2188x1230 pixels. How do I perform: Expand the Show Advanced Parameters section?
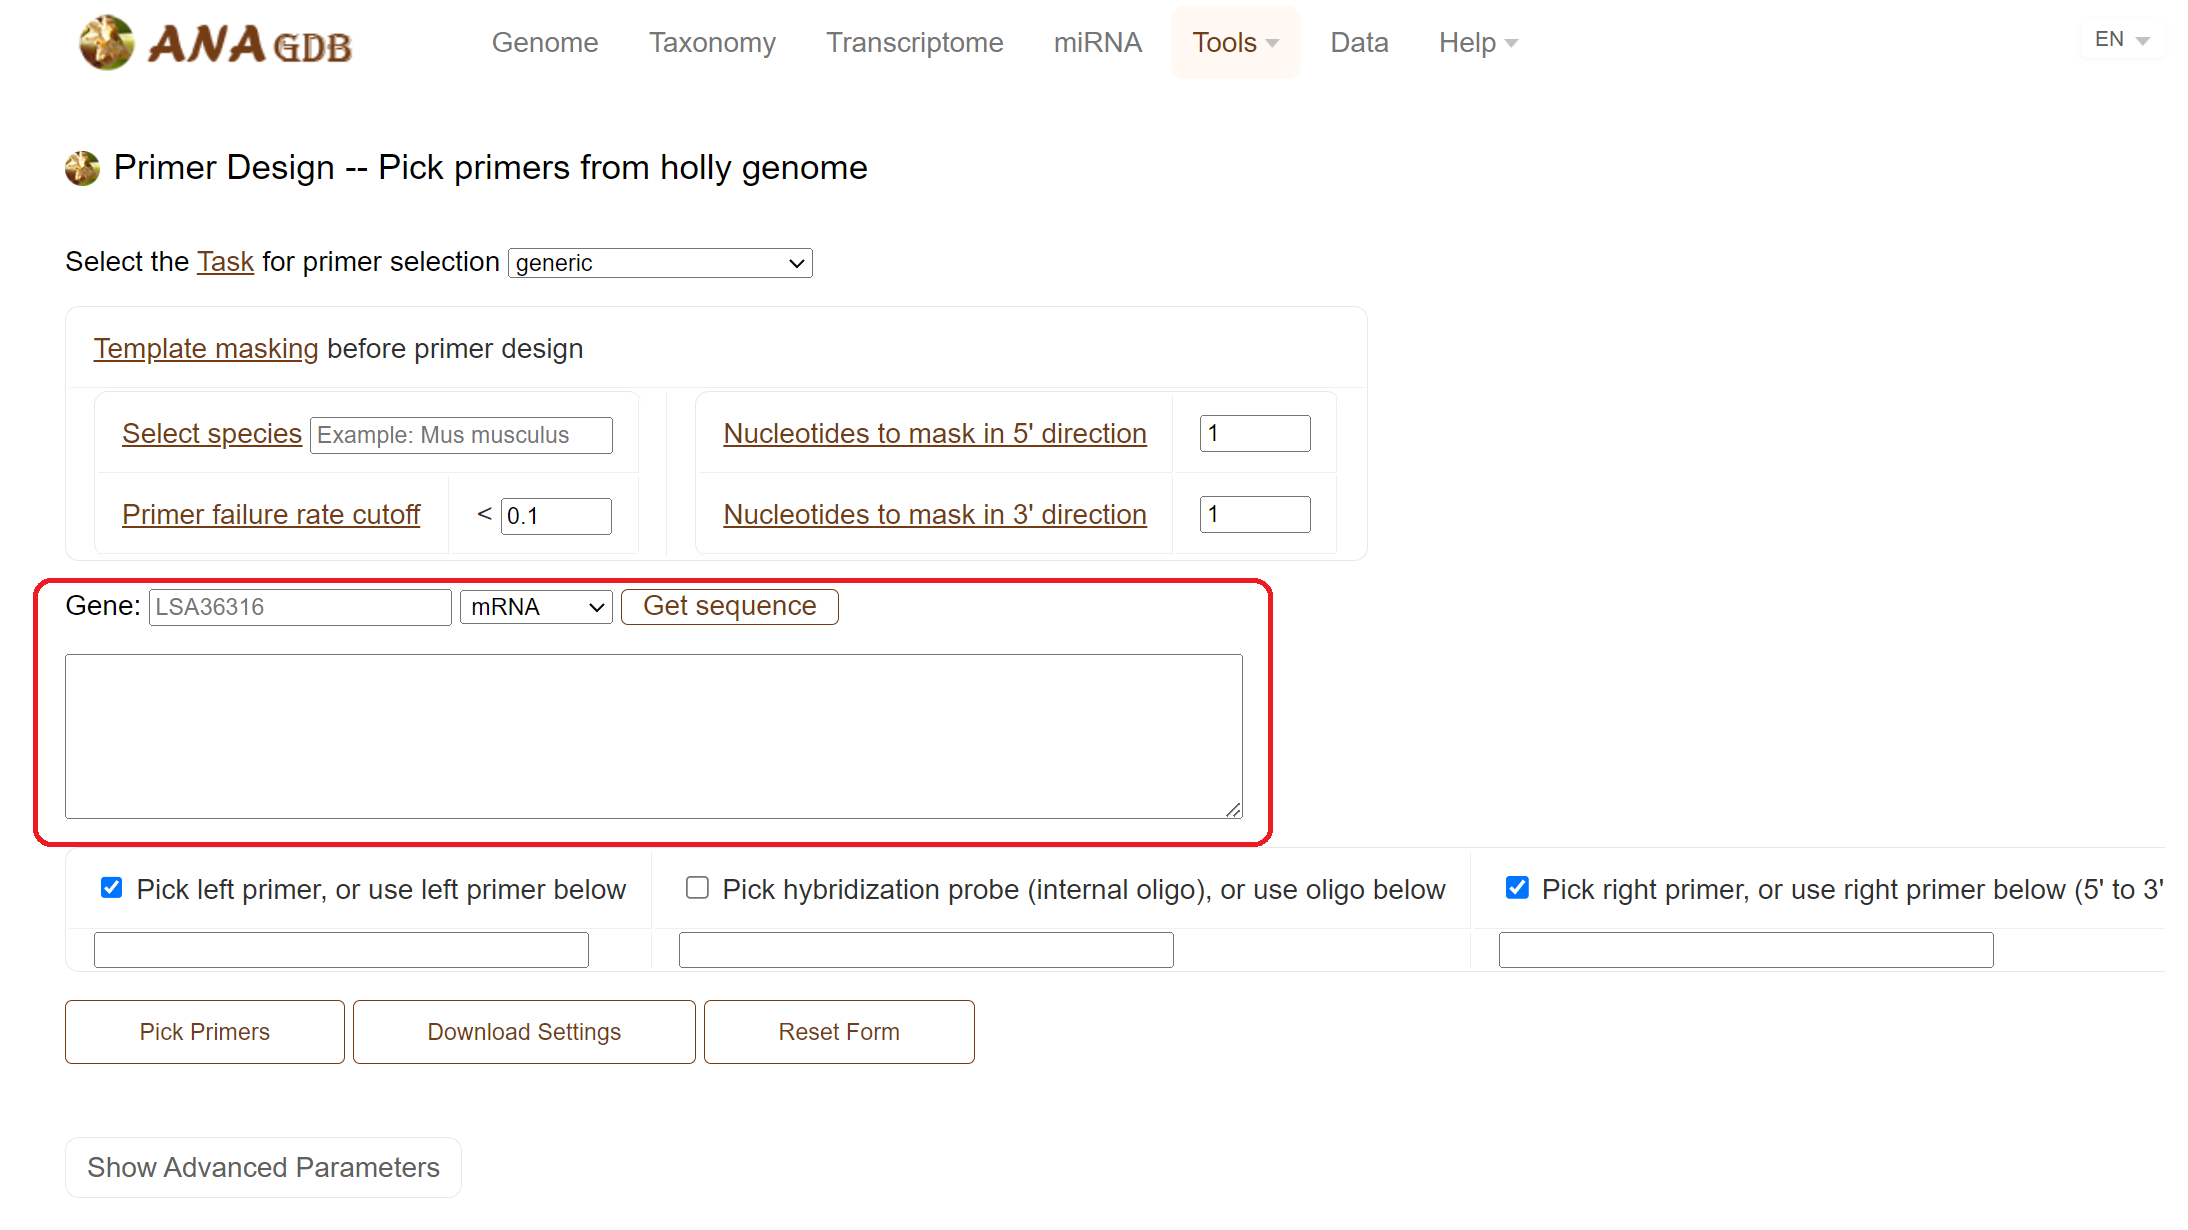tap(263, 1167)
